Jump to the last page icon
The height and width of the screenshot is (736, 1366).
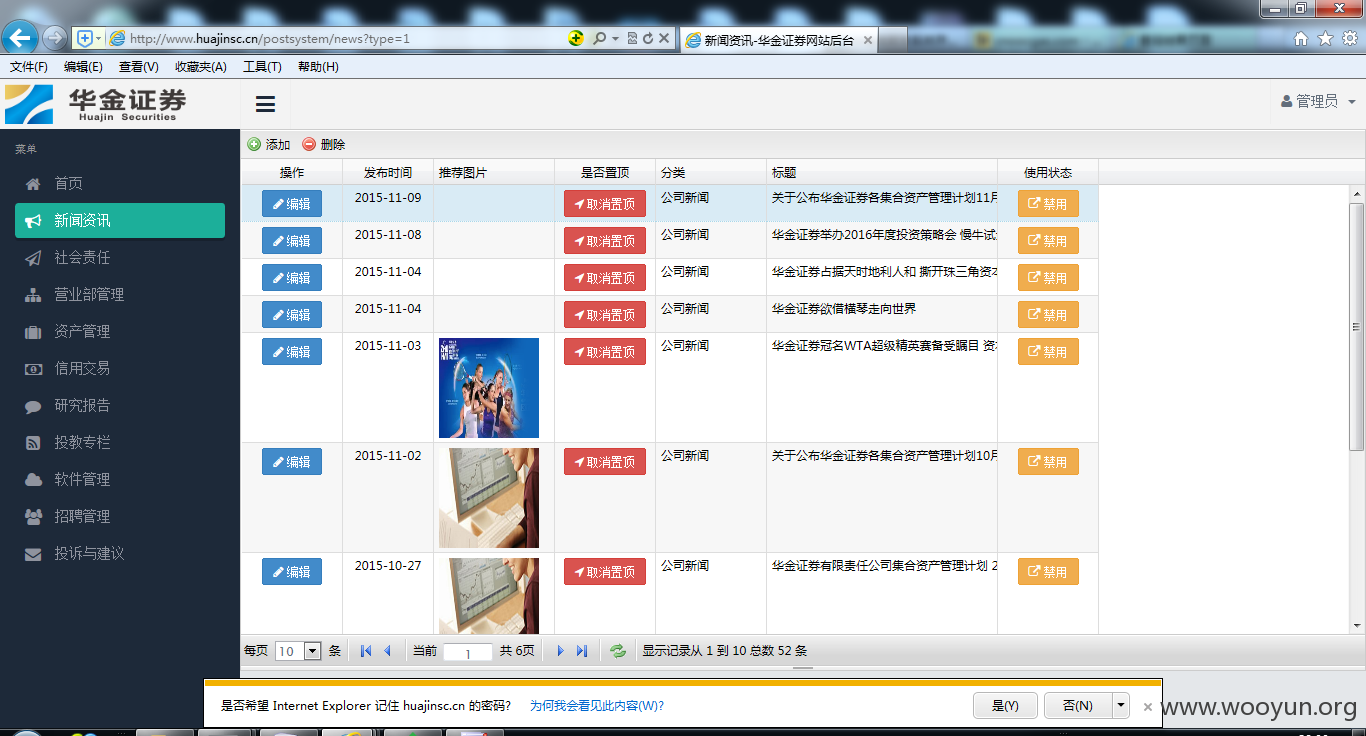click(x=582, y=651)
